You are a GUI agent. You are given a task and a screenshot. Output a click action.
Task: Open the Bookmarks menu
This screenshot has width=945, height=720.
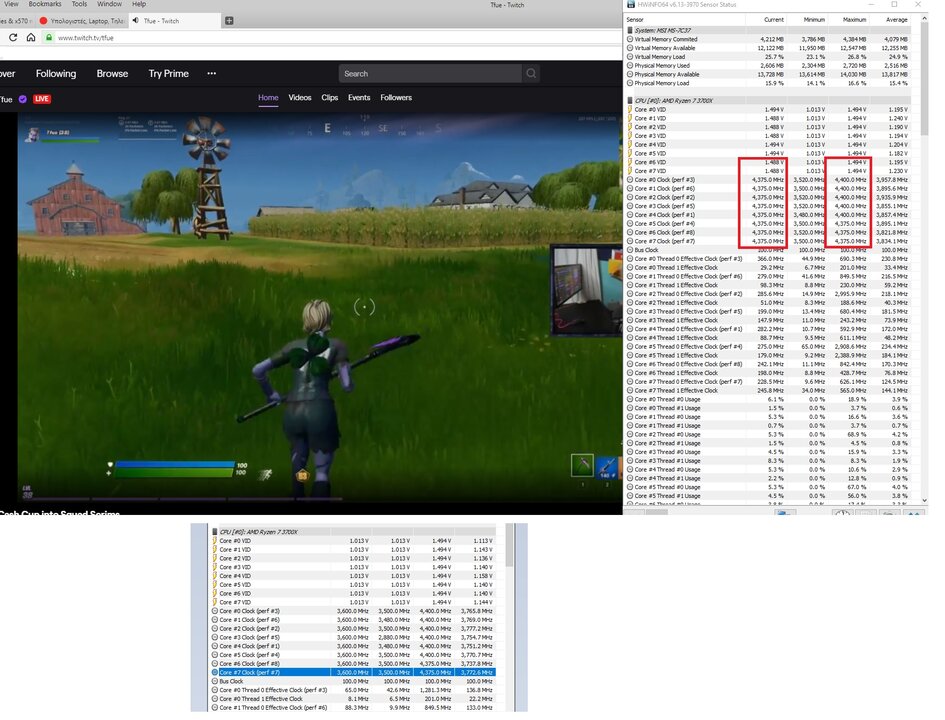[45, 4]
